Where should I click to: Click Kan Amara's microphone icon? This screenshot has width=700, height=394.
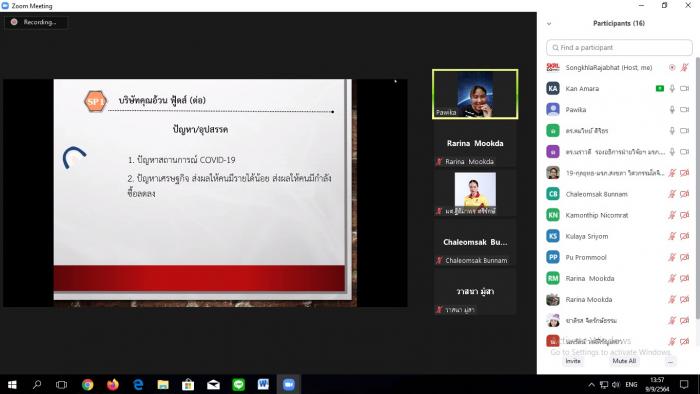(672, 89)
